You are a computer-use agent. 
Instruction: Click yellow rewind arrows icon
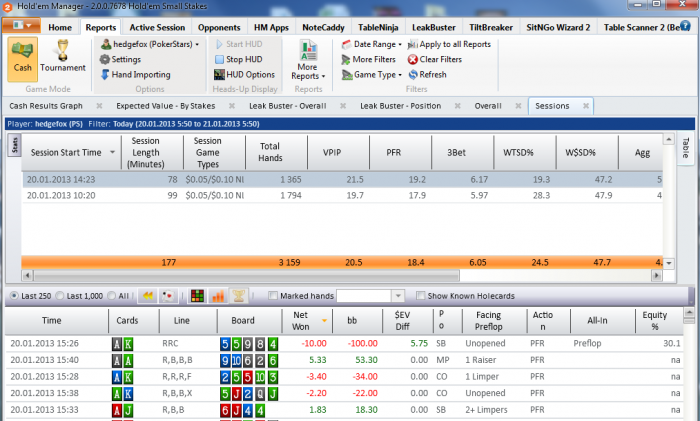148,296
